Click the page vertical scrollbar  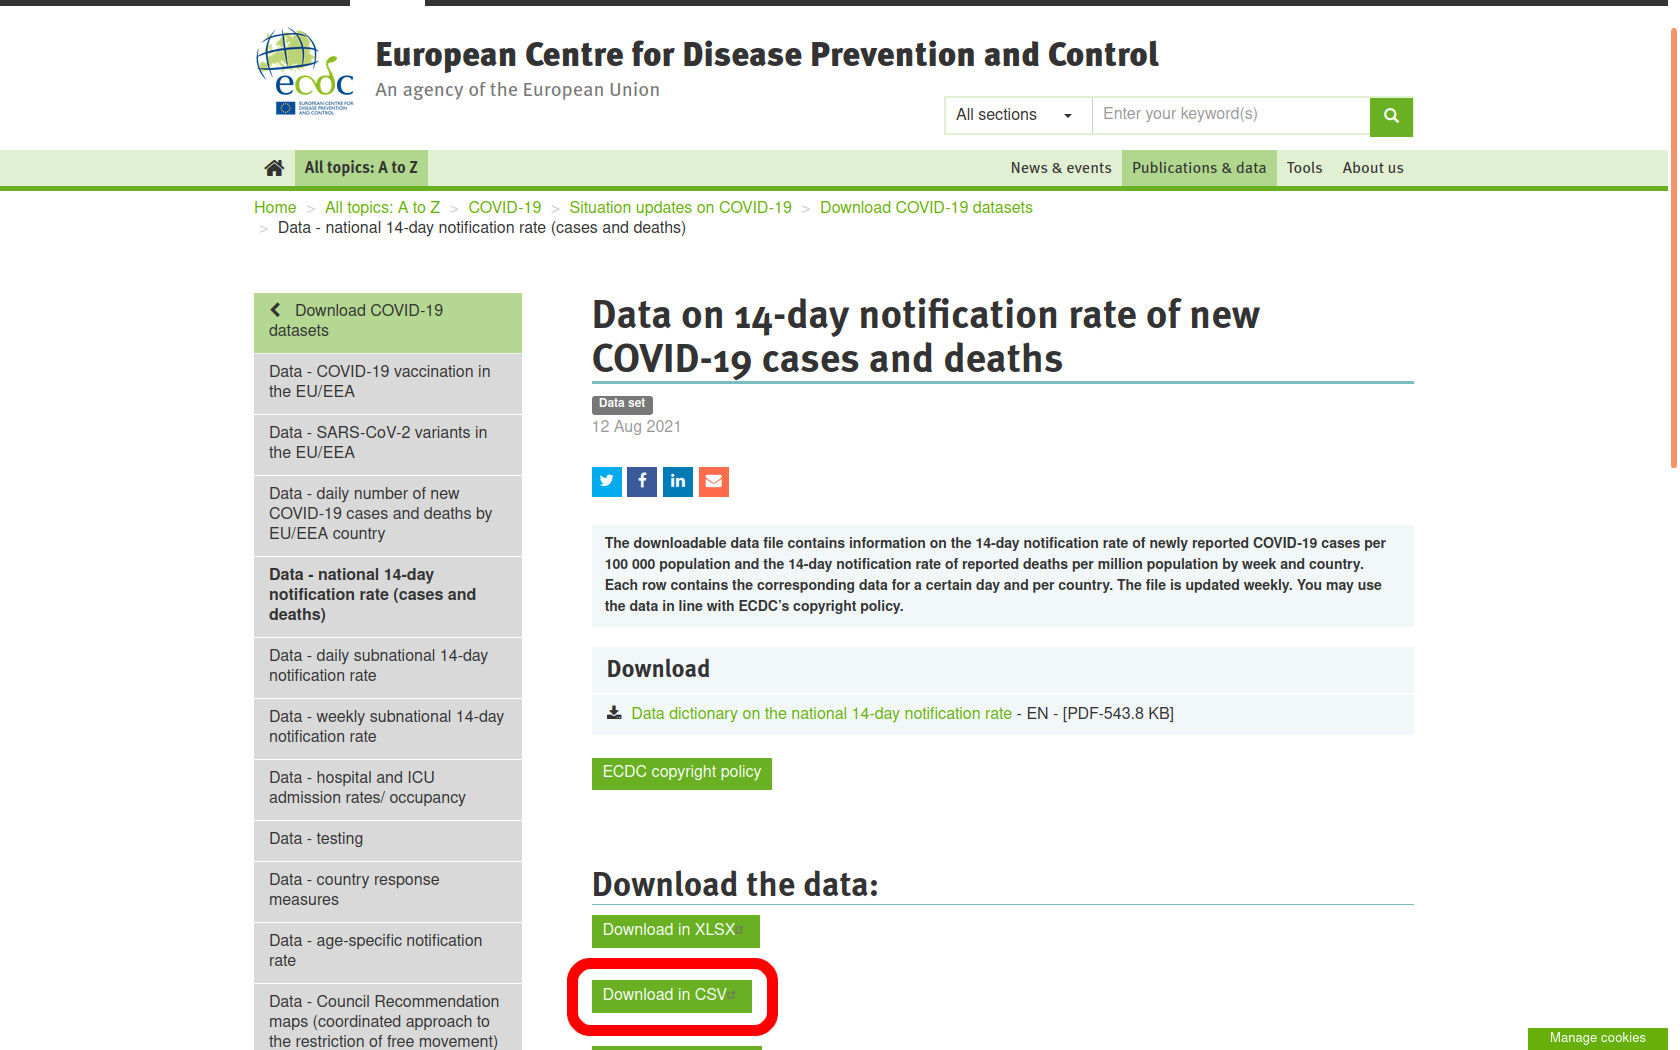click(1674, 248)
